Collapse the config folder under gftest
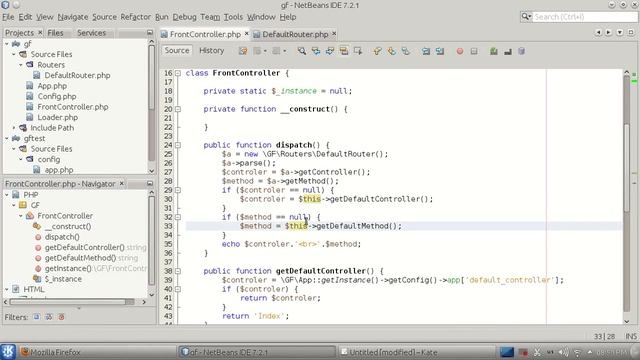The height and width of the screenshot is (360, 640). pyautogui.click(x=21, y=160)
